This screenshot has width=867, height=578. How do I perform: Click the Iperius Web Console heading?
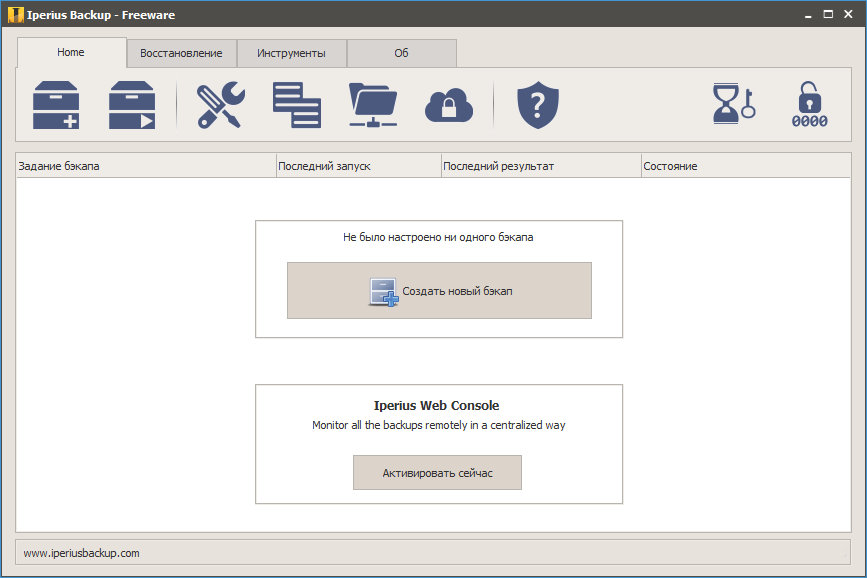tap(436, 405)
